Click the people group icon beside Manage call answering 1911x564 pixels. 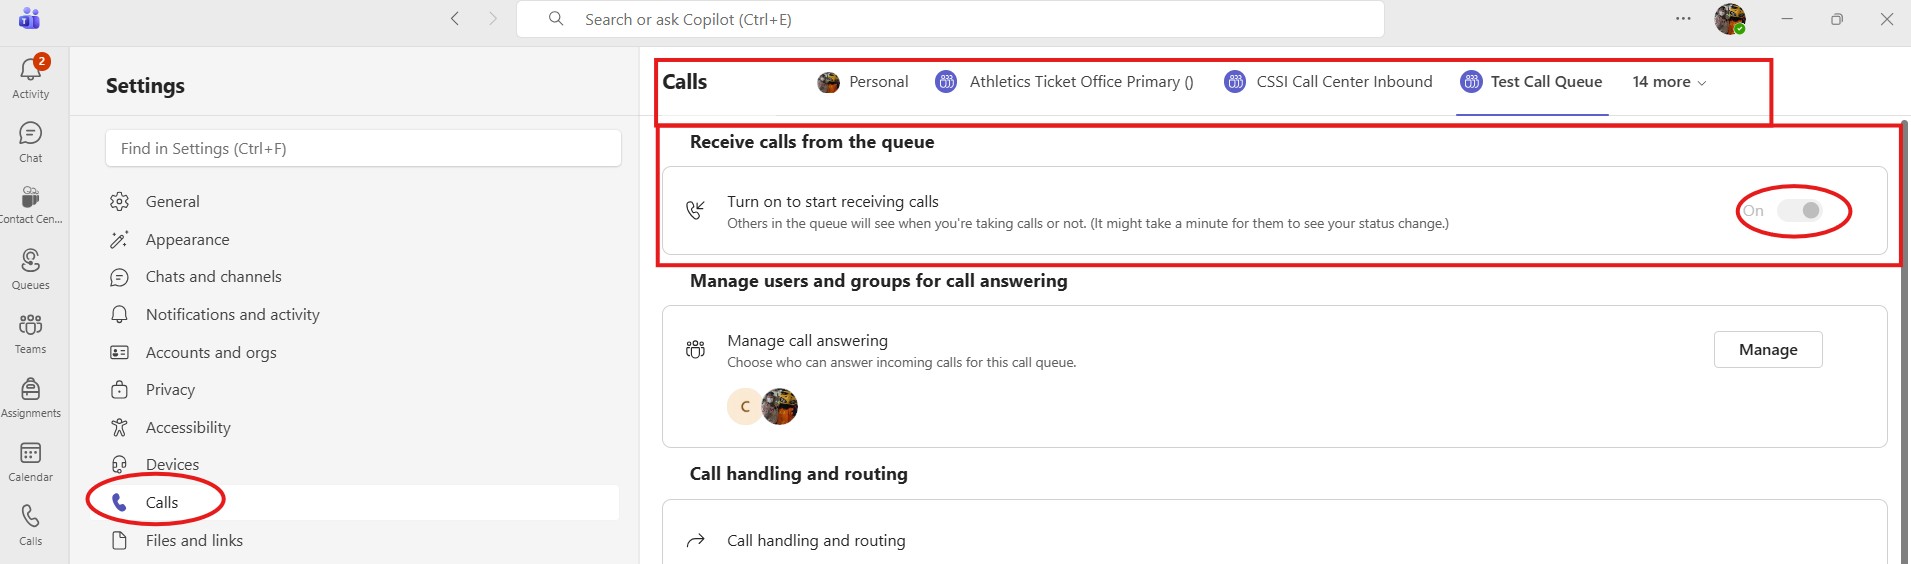tap(695, 349)
